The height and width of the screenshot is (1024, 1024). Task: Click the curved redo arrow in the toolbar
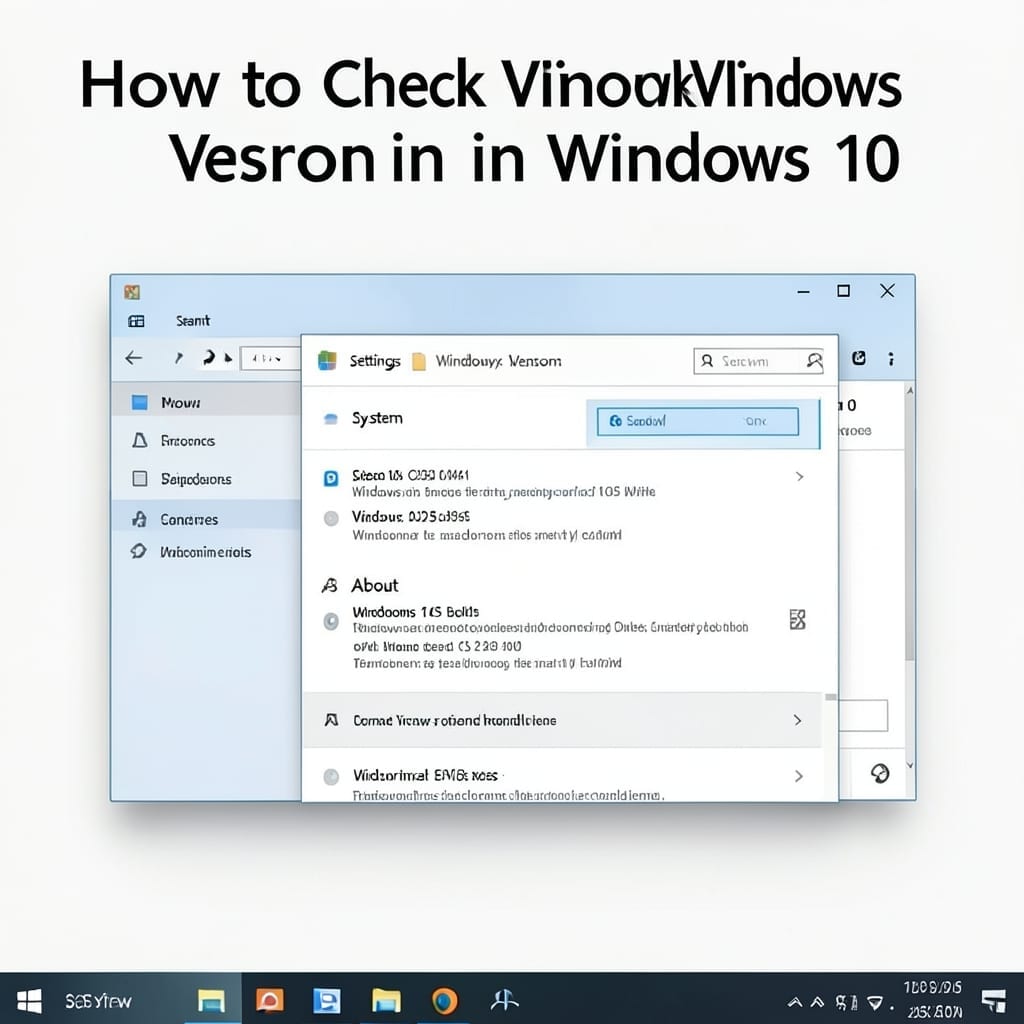coord(209,357)
